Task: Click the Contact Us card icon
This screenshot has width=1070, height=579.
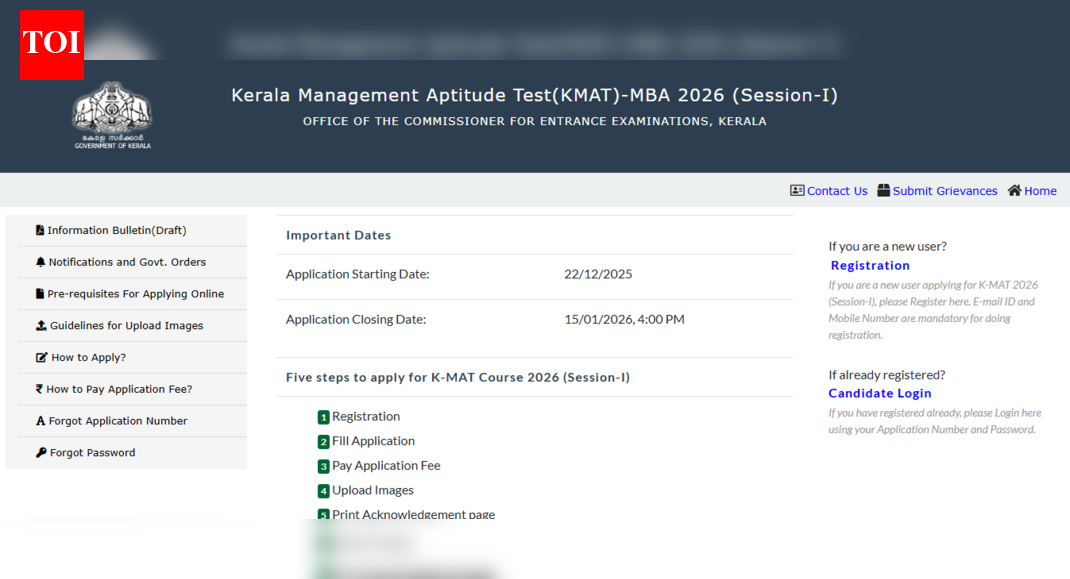Action: pyautogui.click(x=796, y=190)
